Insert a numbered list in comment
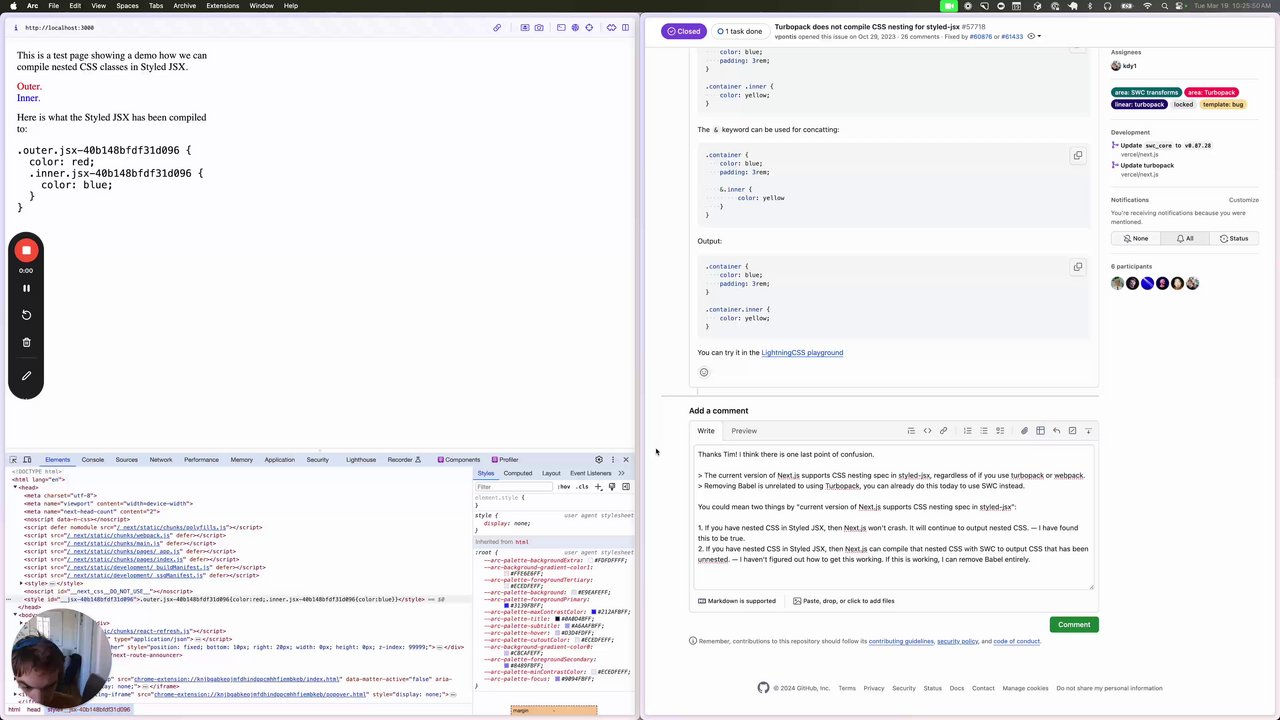 coord(967,431)
